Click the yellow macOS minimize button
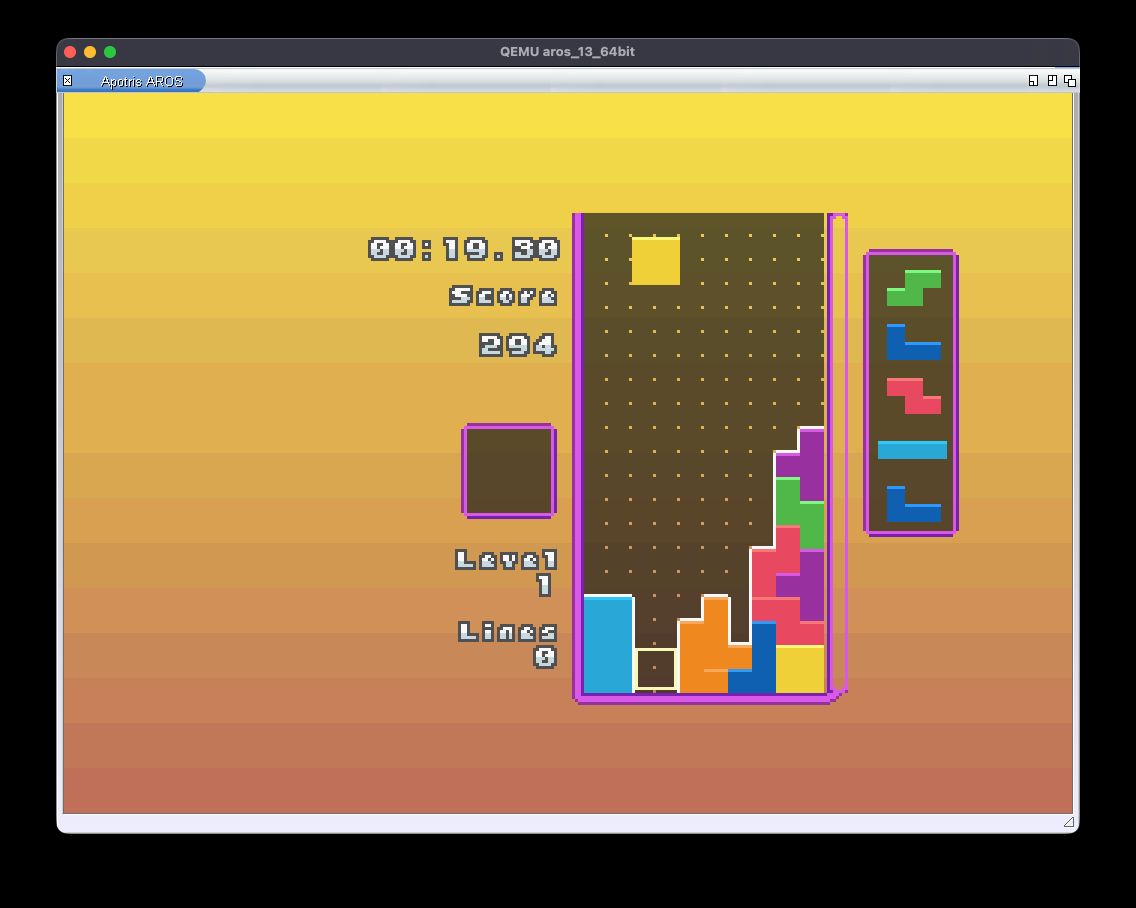This screenshot has height=908, width=1136. pos(90,51)
